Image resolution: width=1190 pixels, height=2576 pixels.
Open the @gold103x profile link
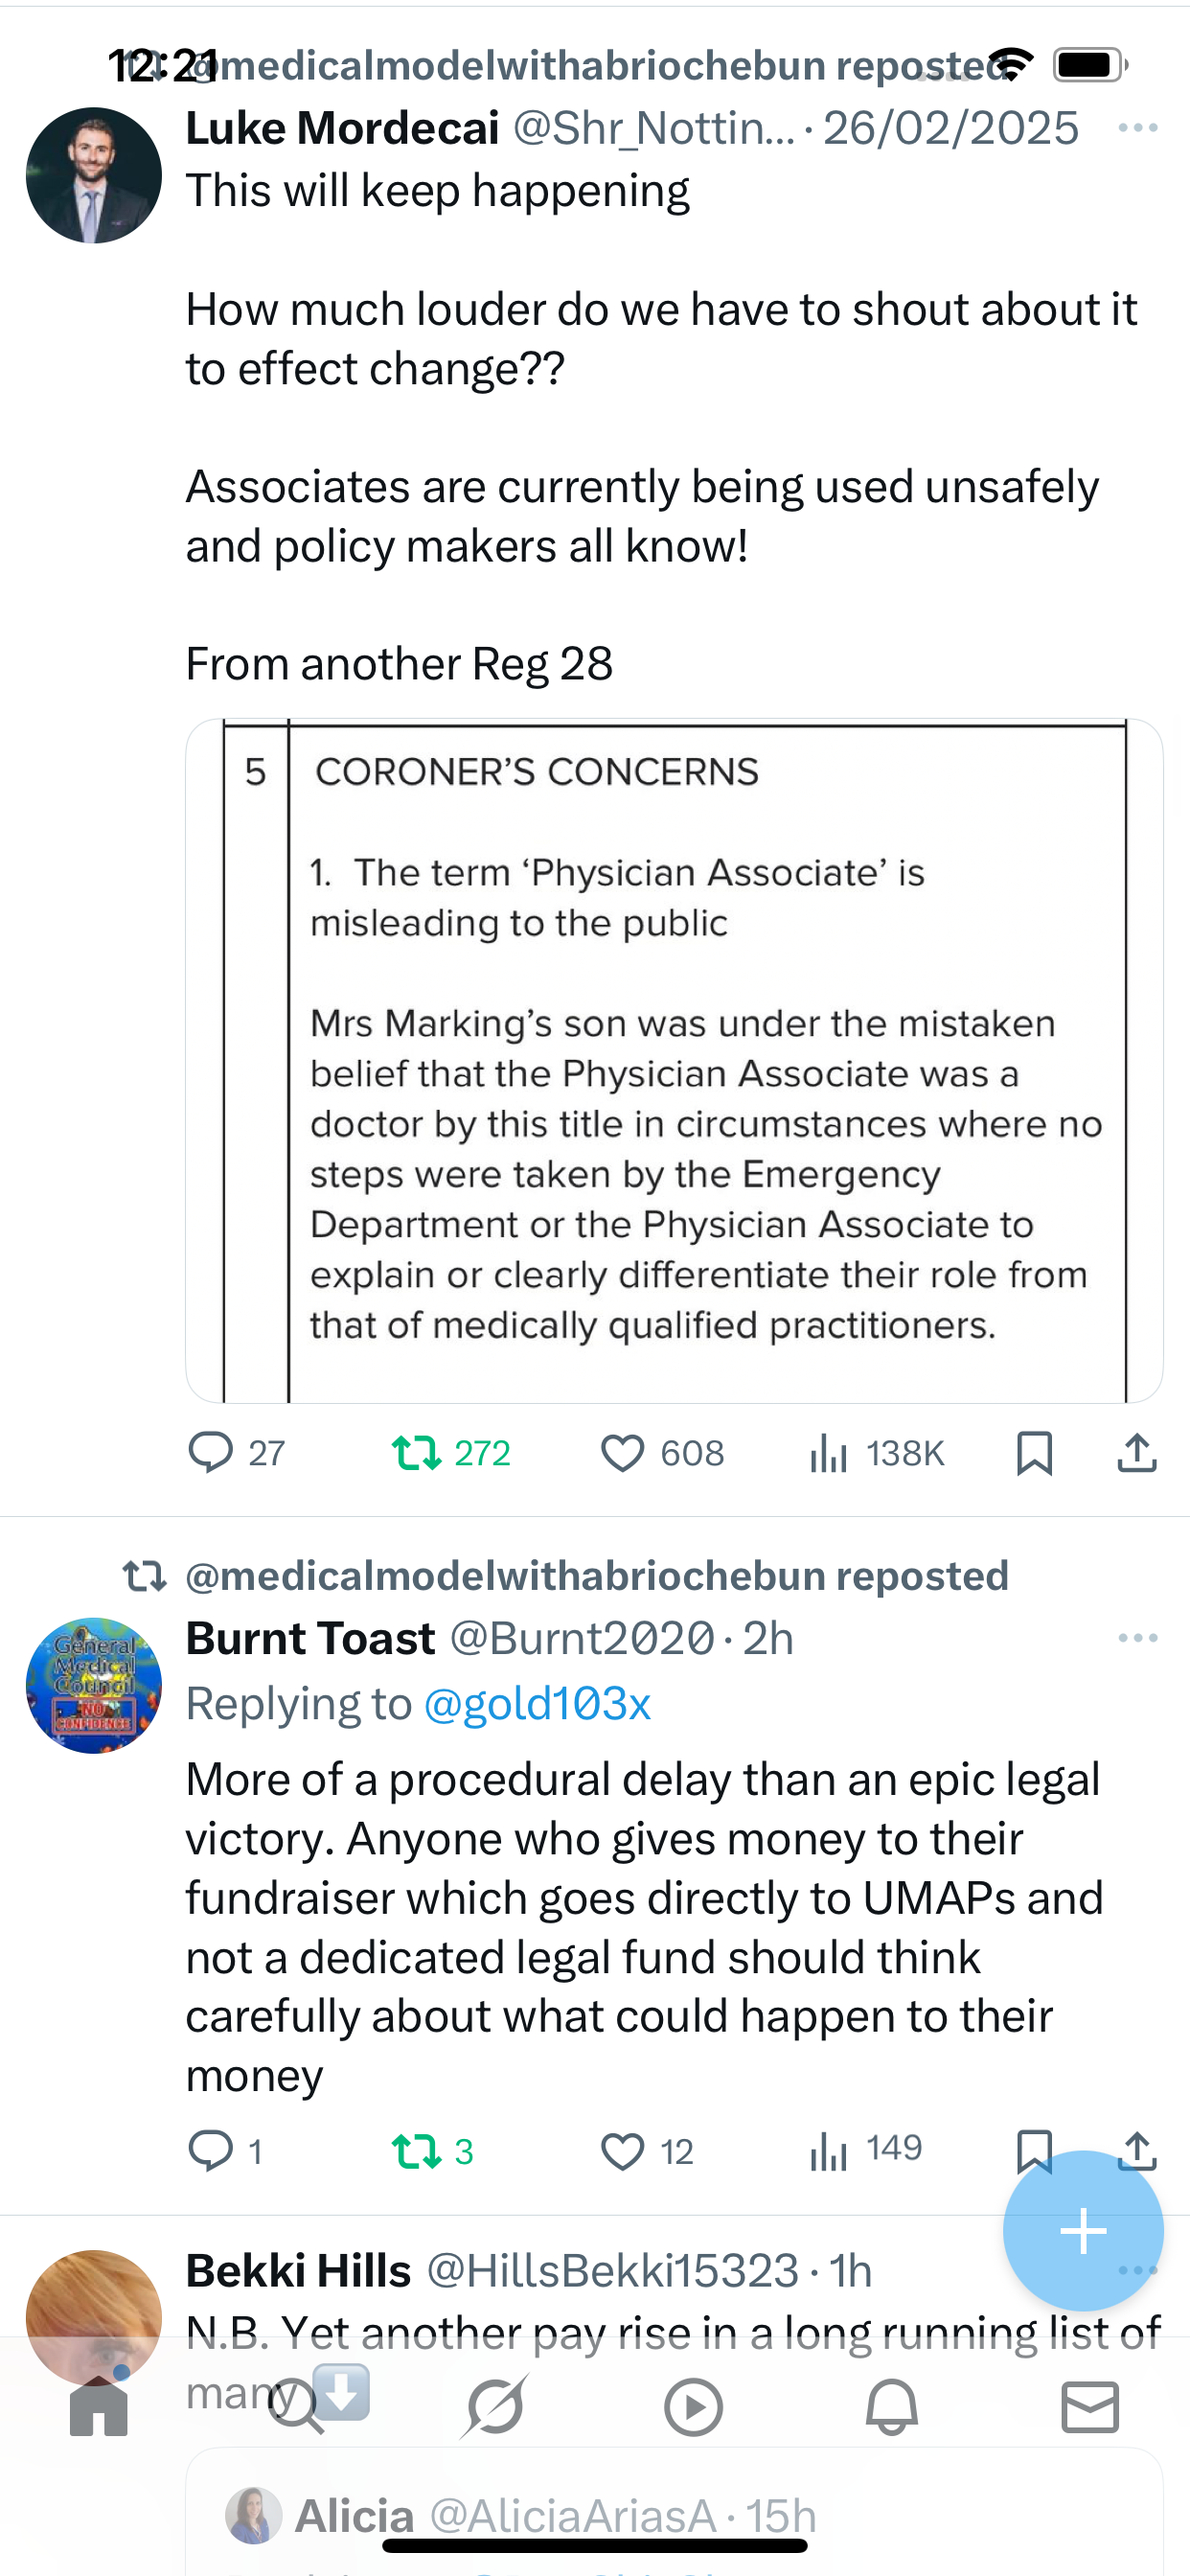pyautogui.click(x=537, y=1703)
